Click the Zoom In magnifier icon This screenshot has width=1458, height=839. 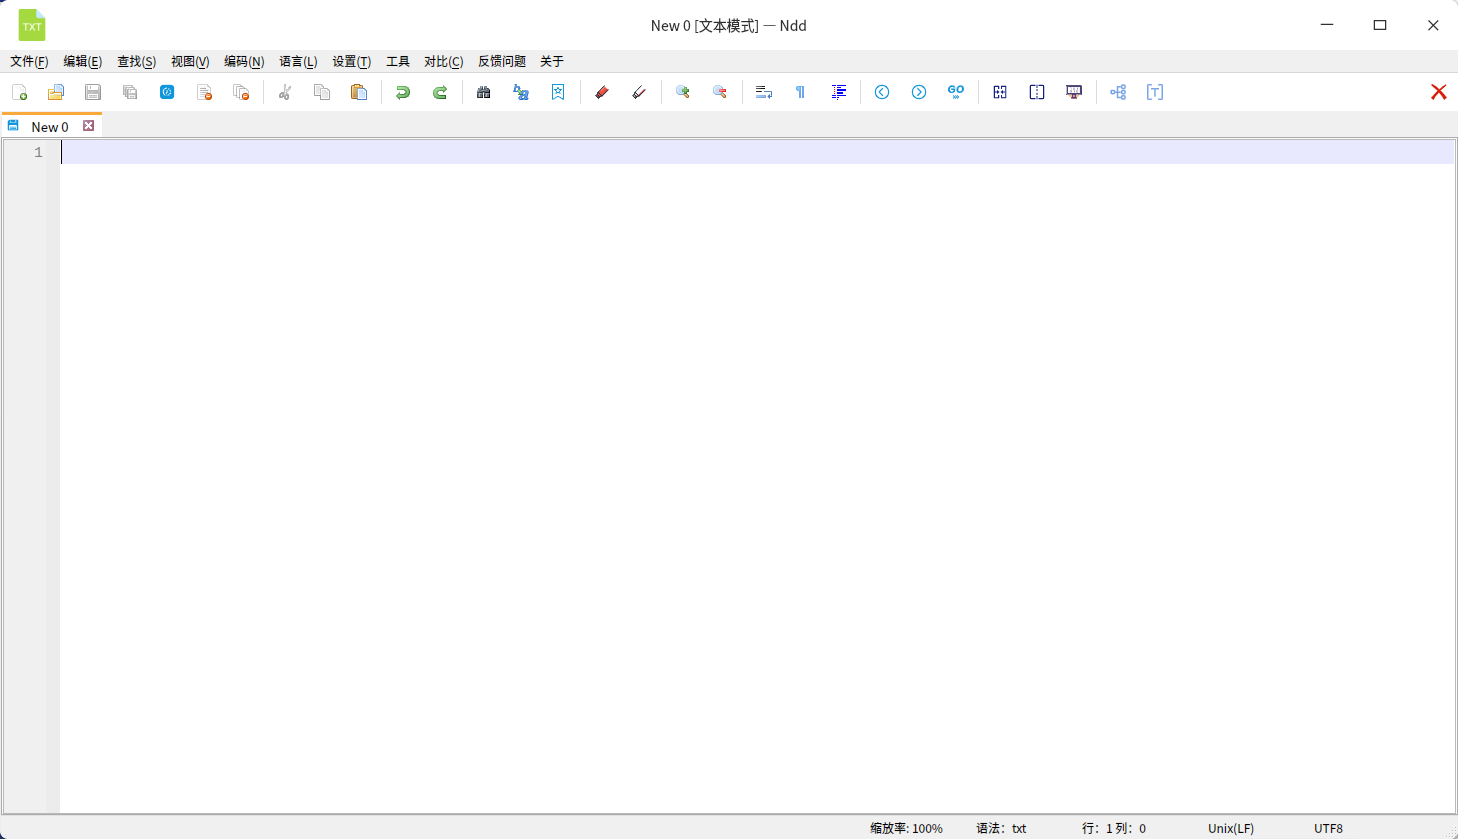(x=683, y=92)
